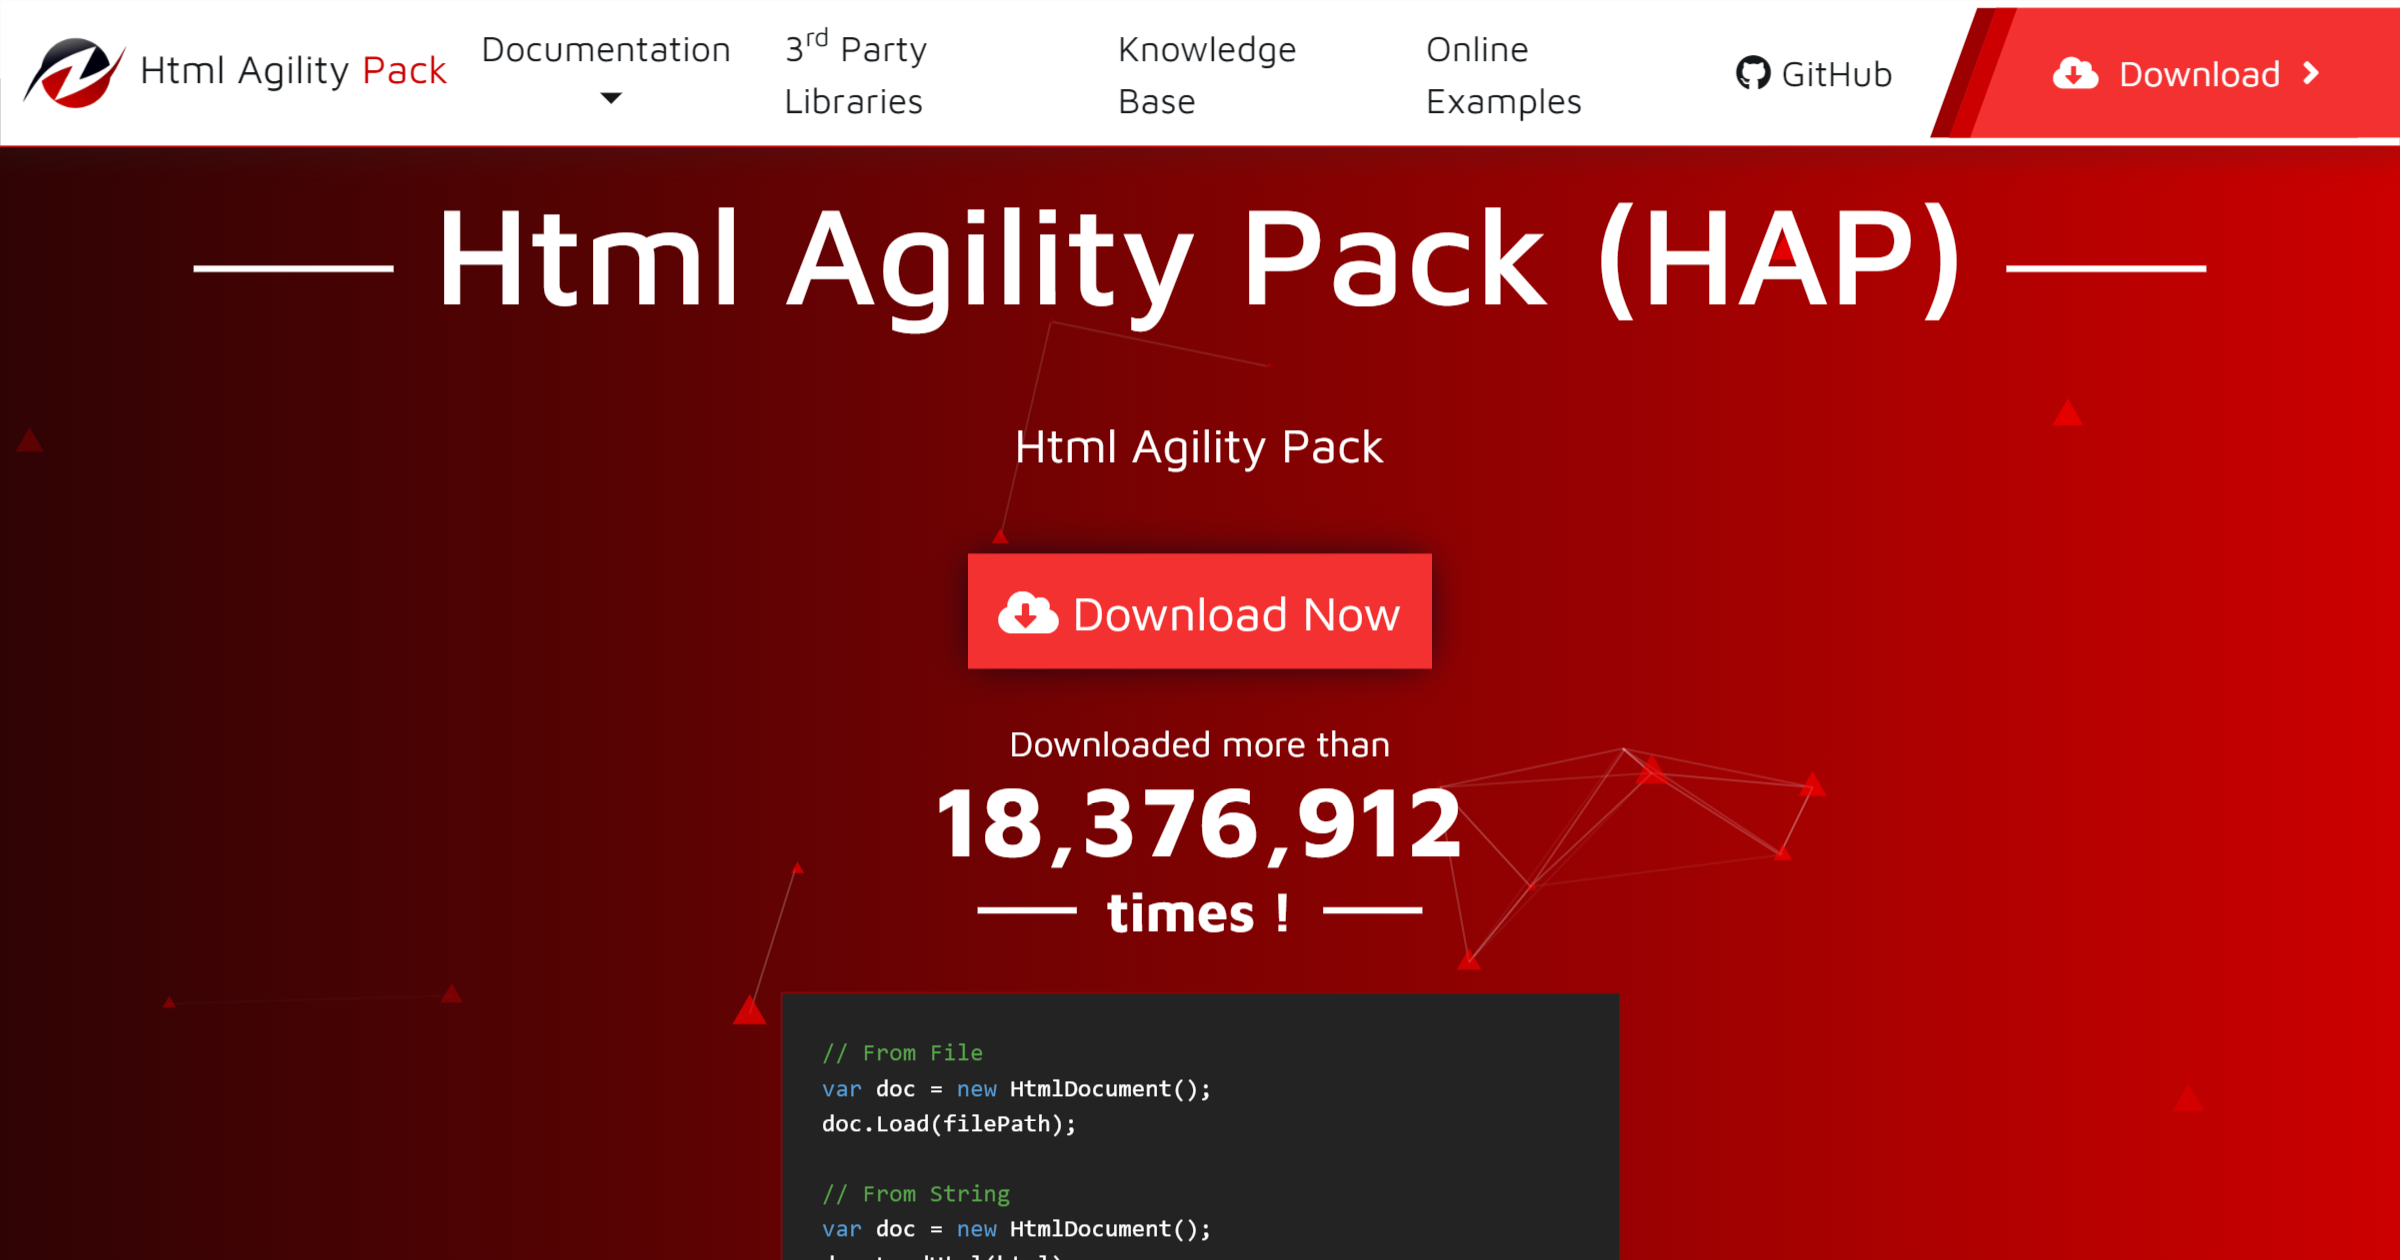
Task: Click cloud download icon in header button
Action: 2075,73
